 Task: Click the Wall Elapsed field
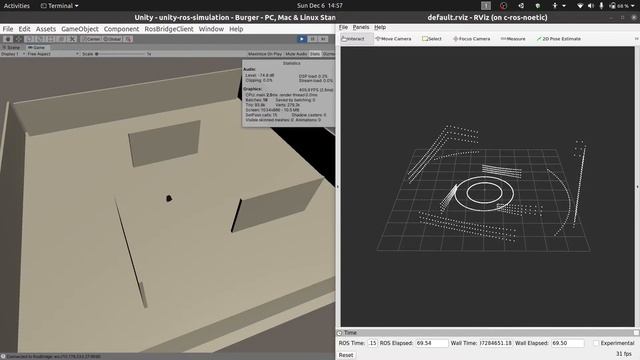[x=568, y=343]
